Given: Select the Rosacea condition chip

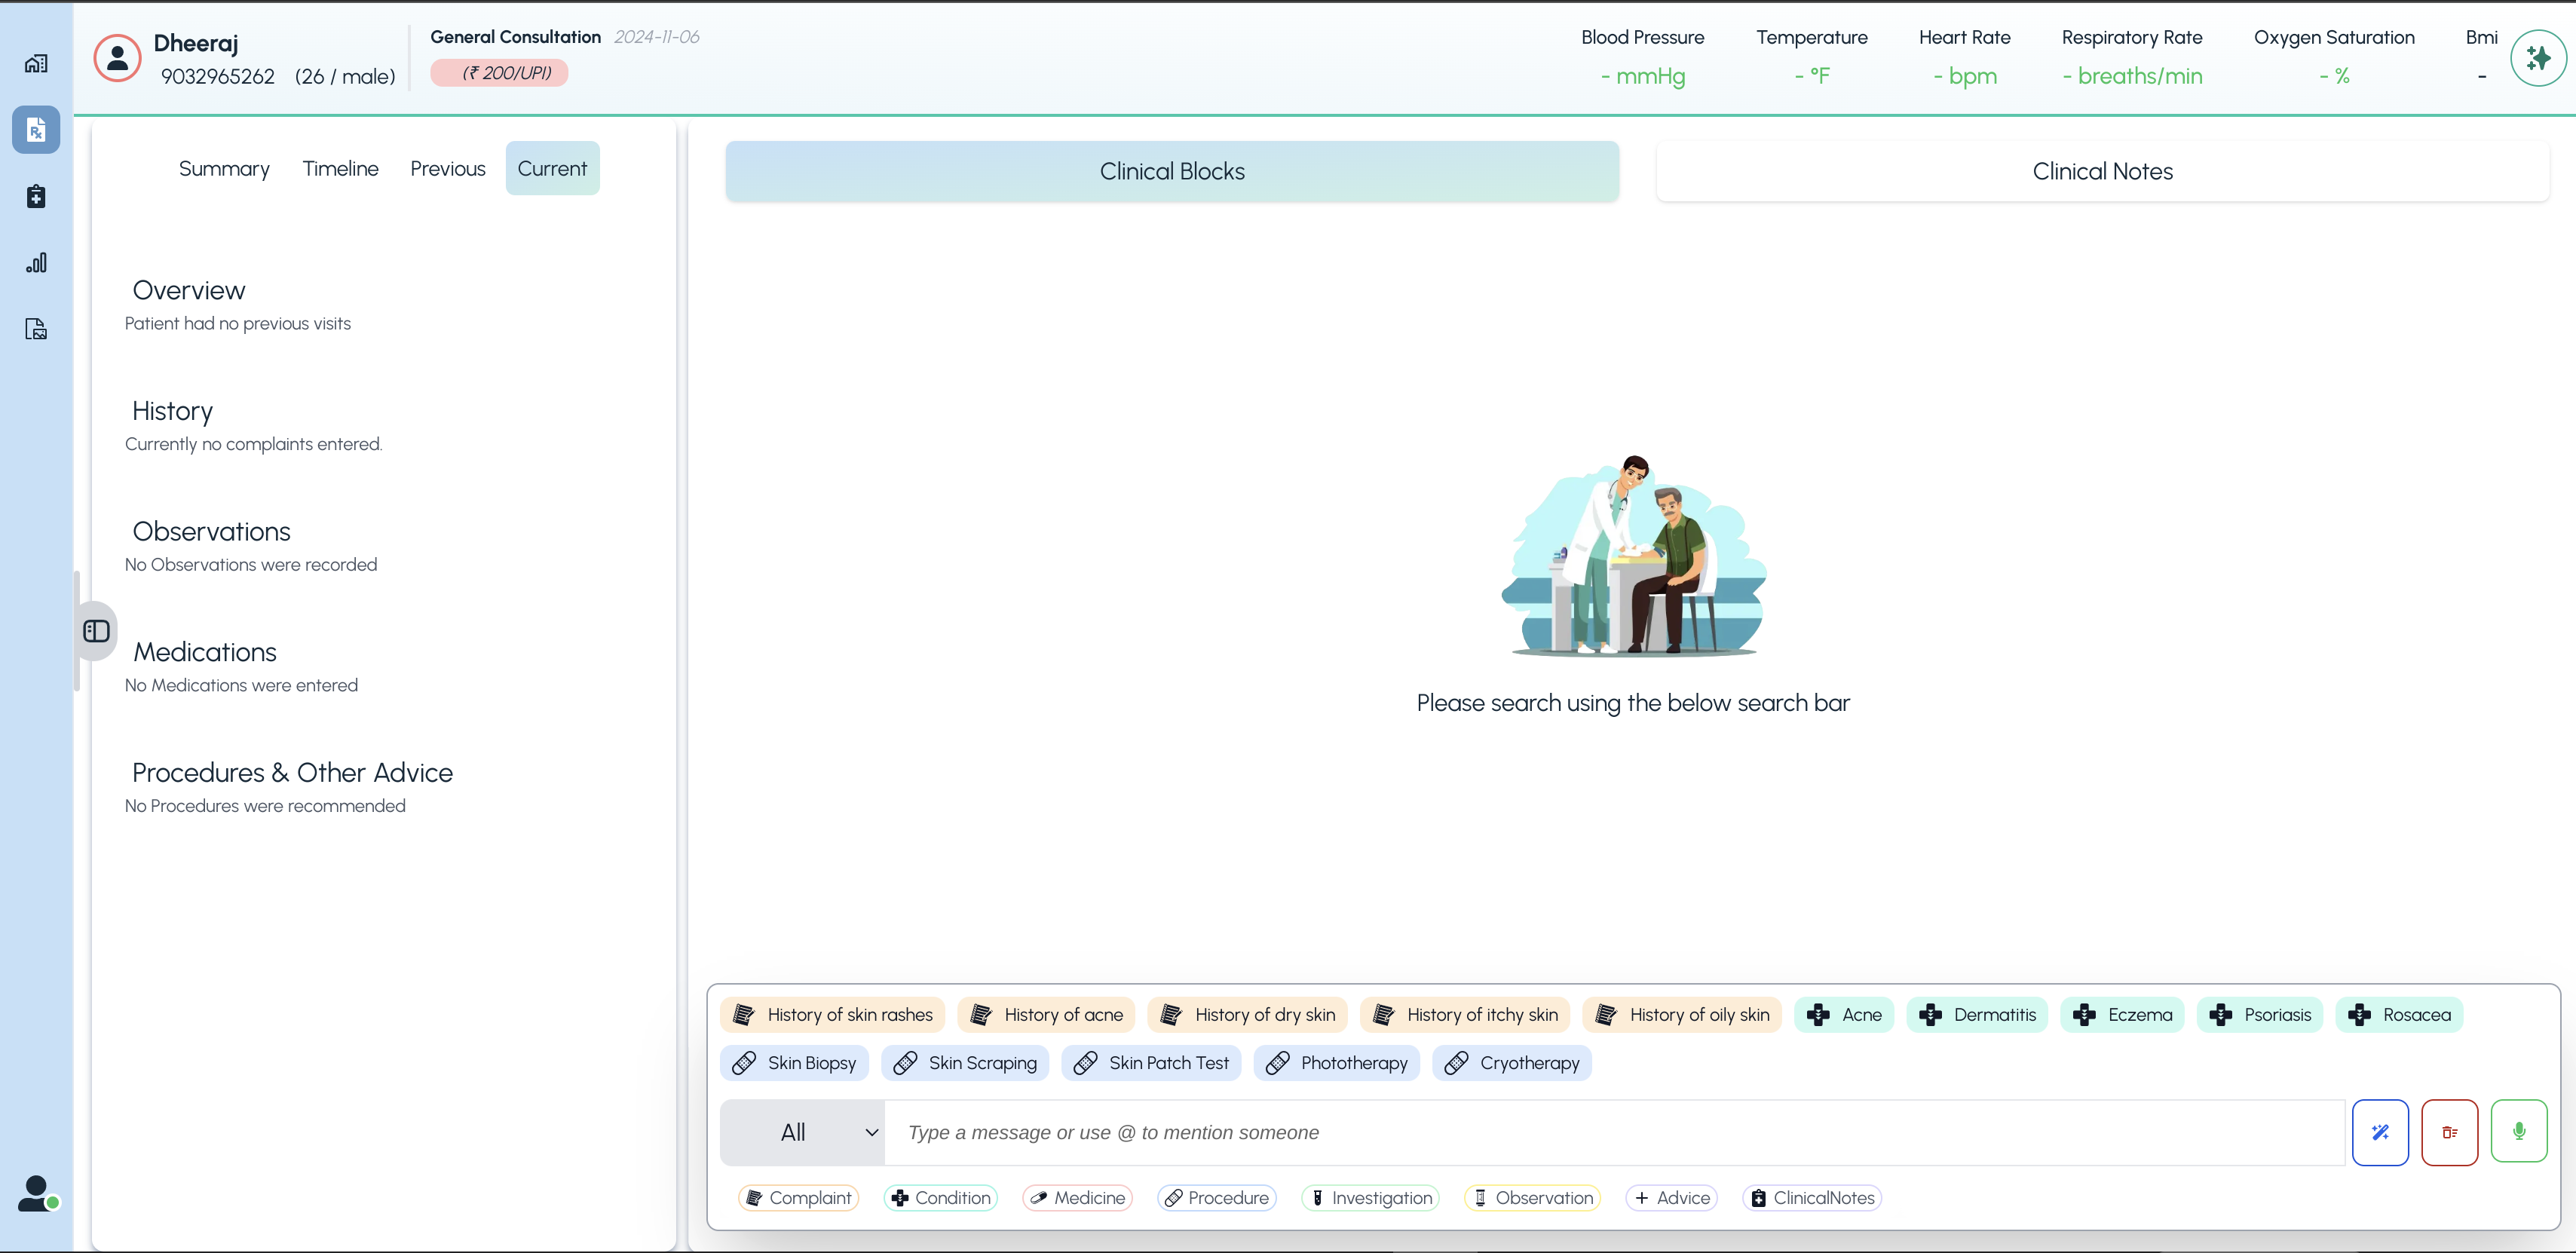Looking at the screenshot, I should pyautogui.click(x=2399, y=1014).
